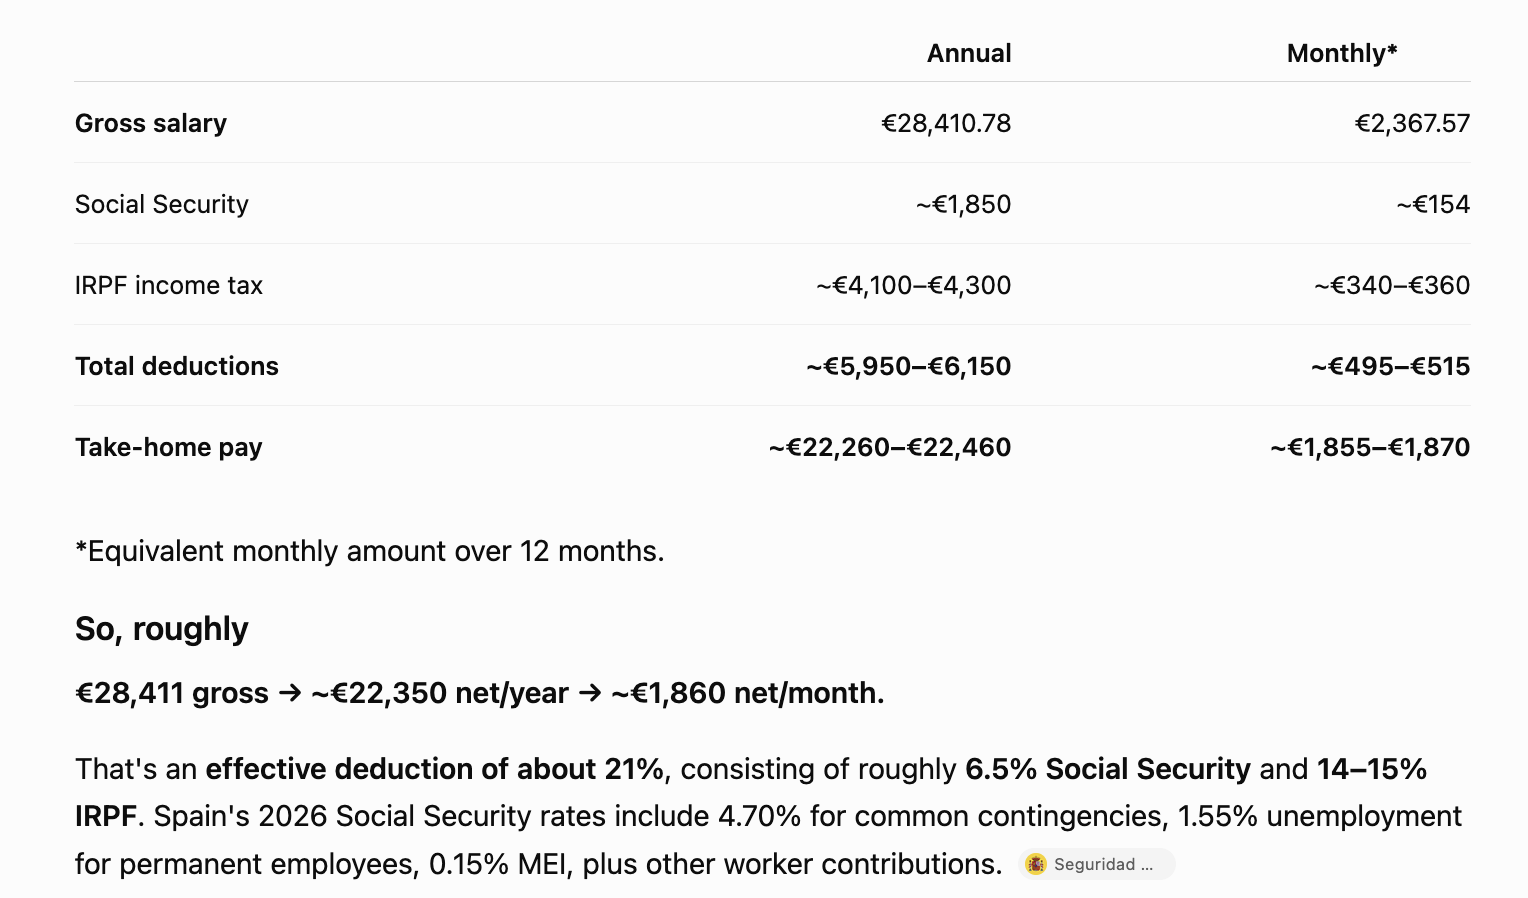Click the €2,367.57 monthly gross salary cell
This screenshot has height=898, width=1528.
1412,123
